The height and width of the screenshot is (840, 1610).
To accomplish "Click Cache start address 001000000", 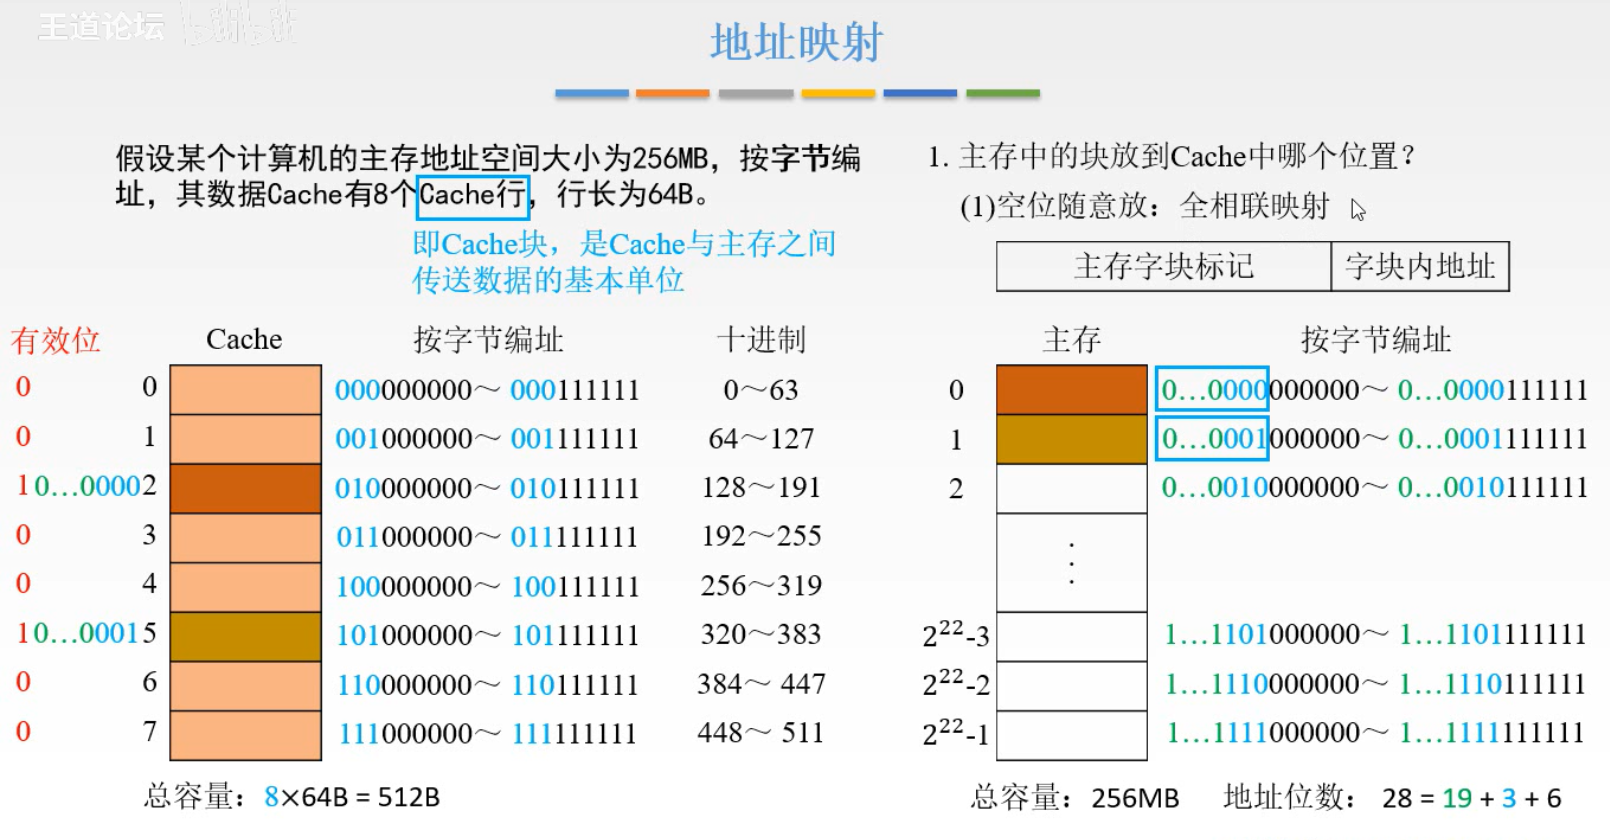I will pyautogui.click(x=403, y=439).
